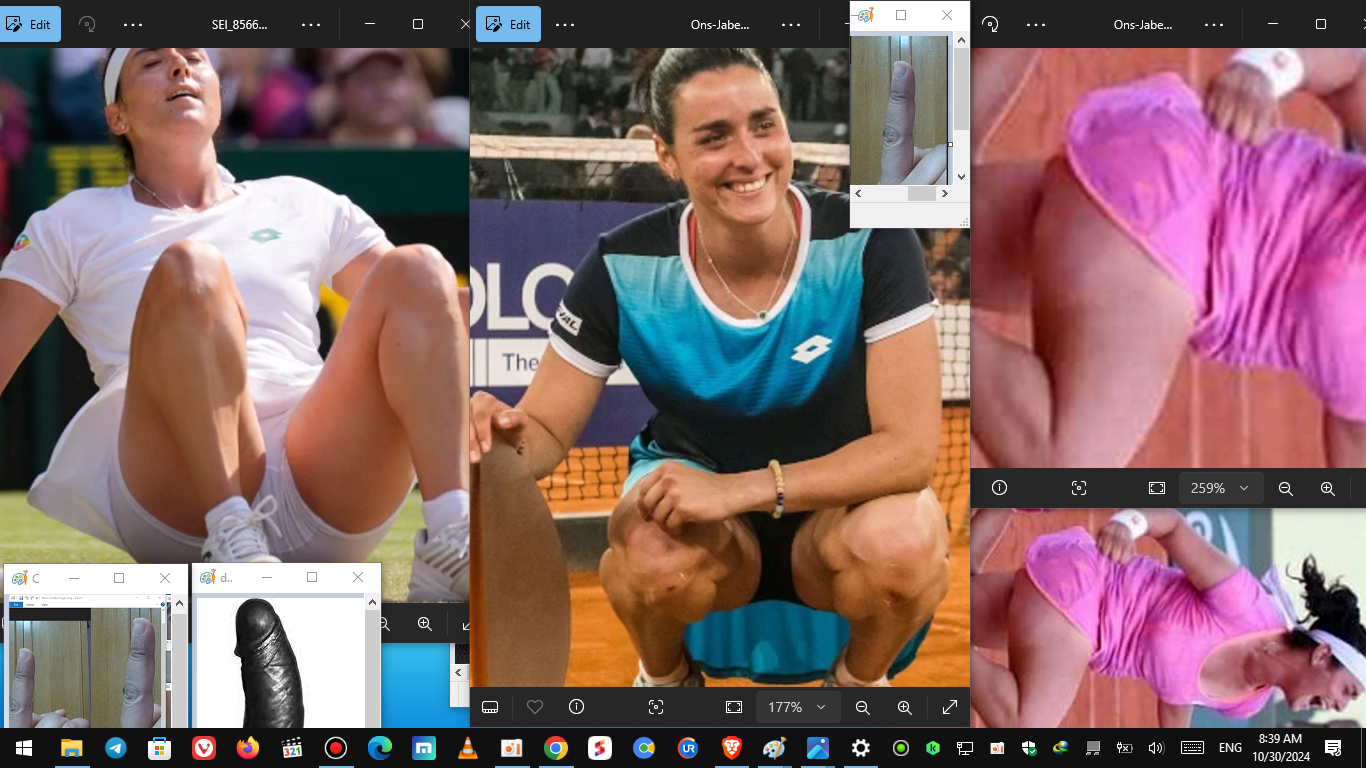Image resolution: width=1366 pixels, height=768 pixels.
Task: Toggle ENG input language in system tray
Action: [x=1230, y=748]
